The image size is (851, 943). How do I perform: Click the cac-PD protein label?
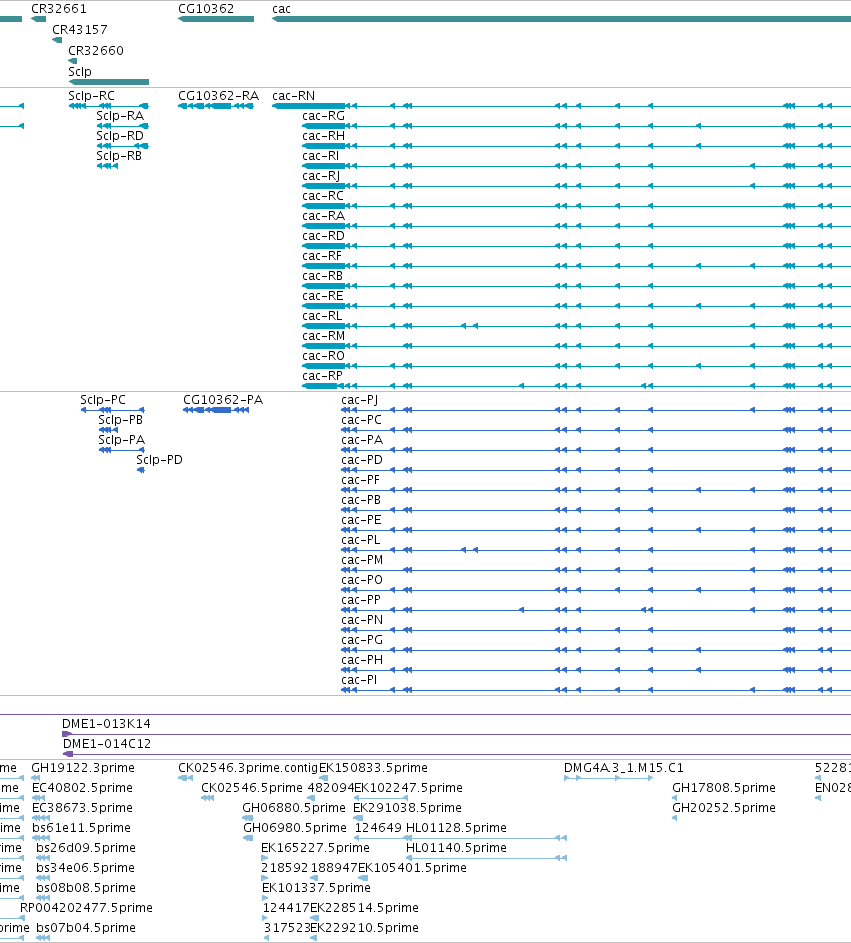pyautogui.click(x=362, y=459)
